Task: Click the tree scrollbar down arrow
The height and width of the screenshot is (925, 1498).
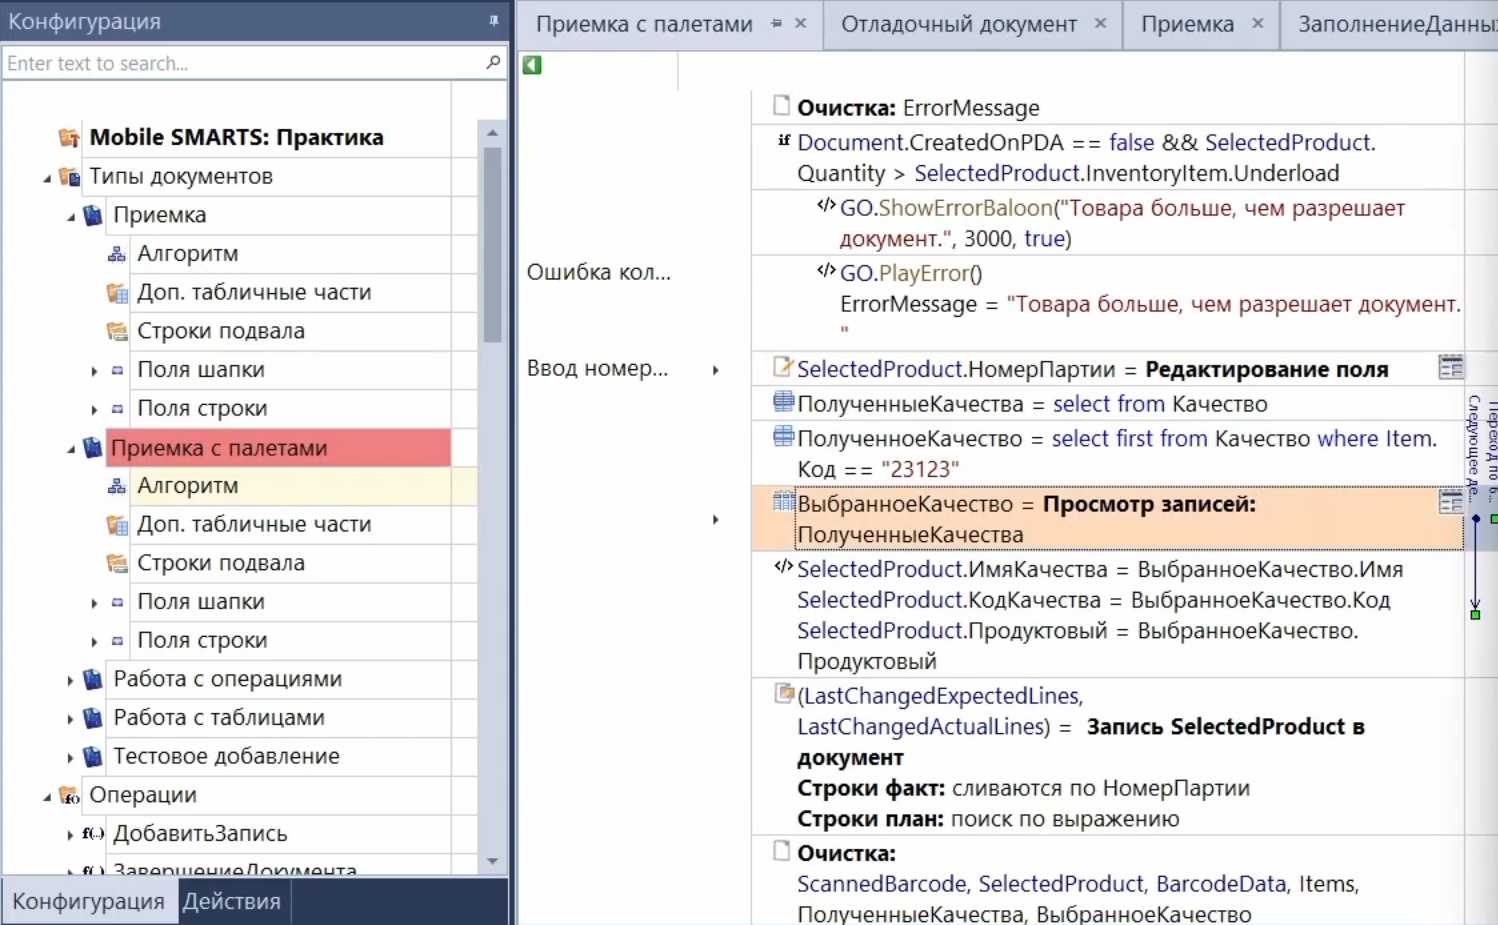Action: tap(492, 861)
